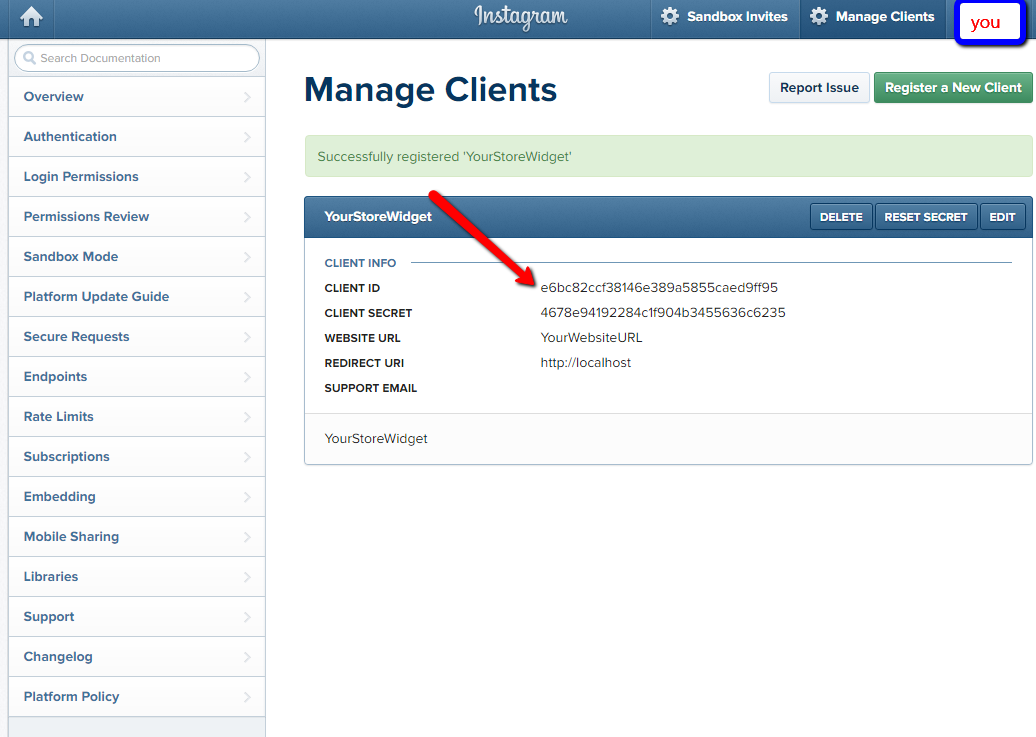Click the Register a New Client button

coord(953,88)
